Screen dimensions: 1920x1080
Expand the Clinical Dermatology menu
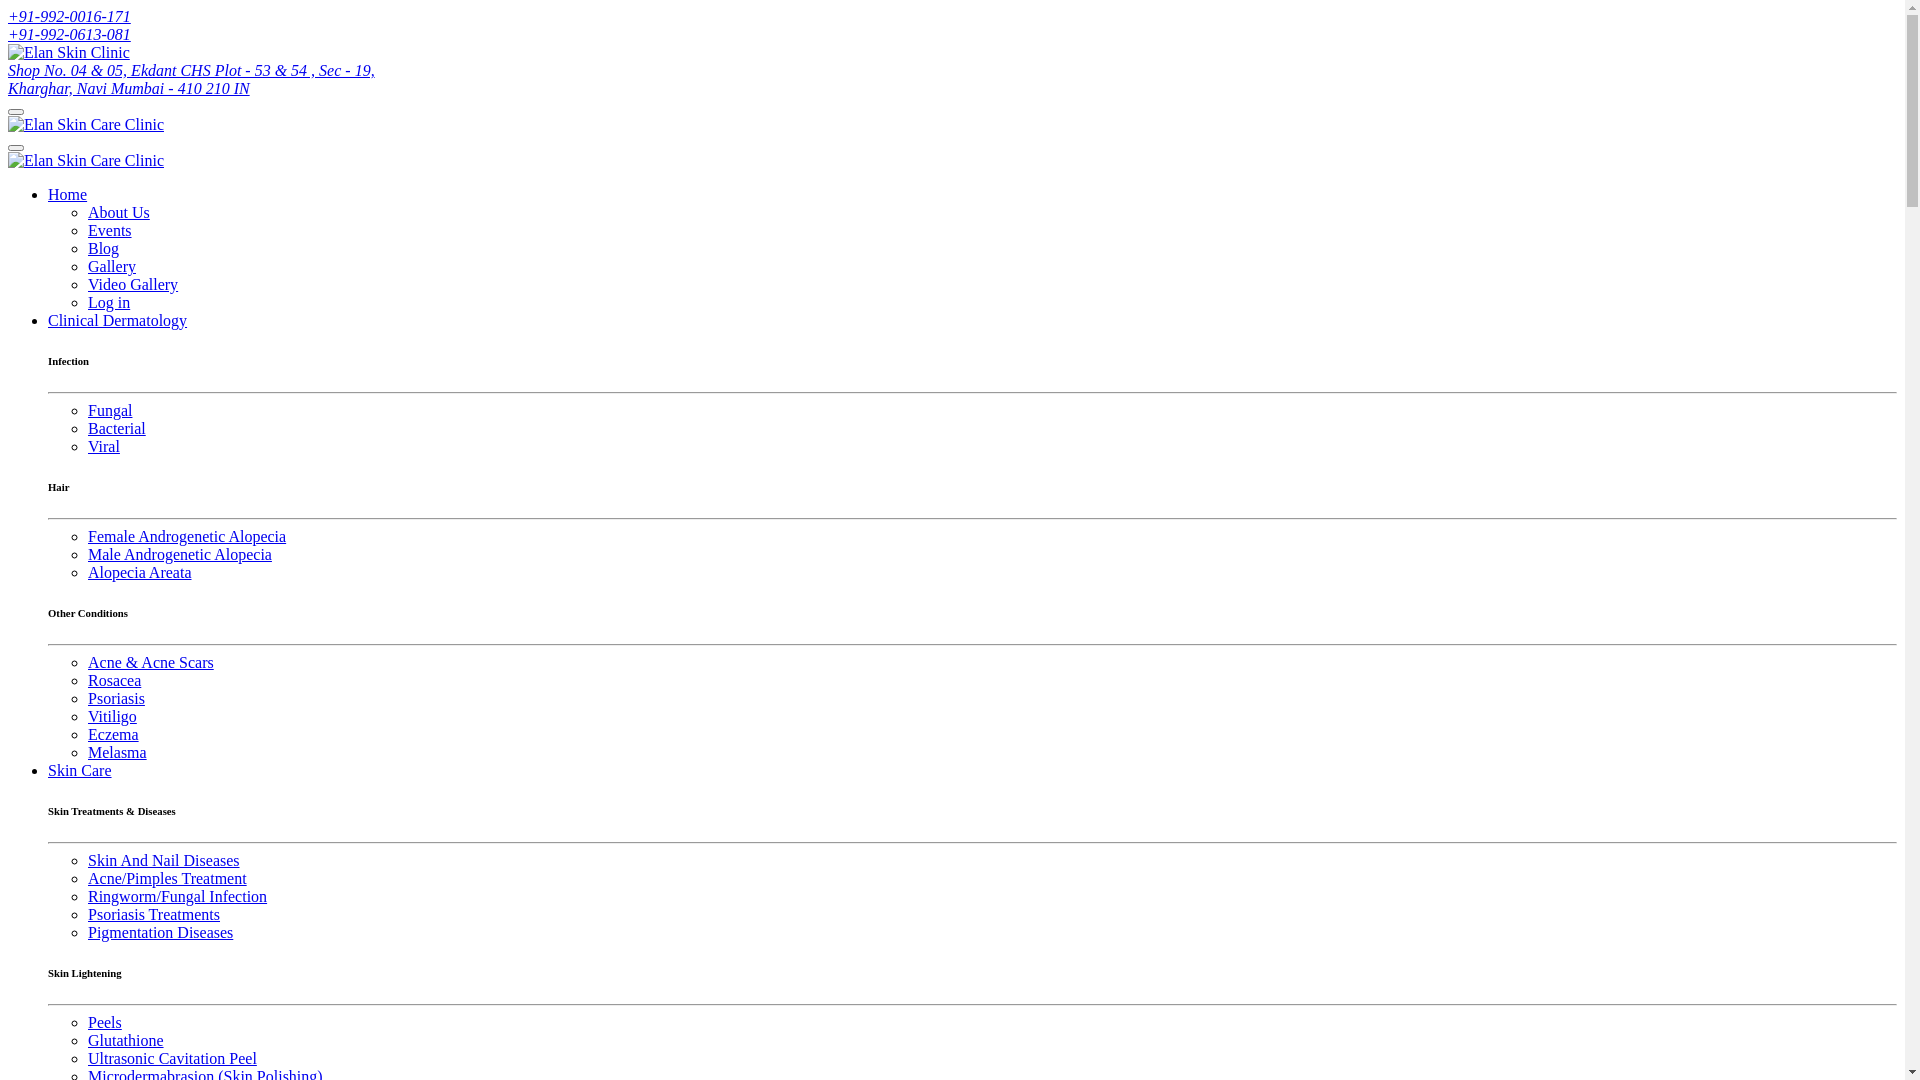(x=117, y=321)
